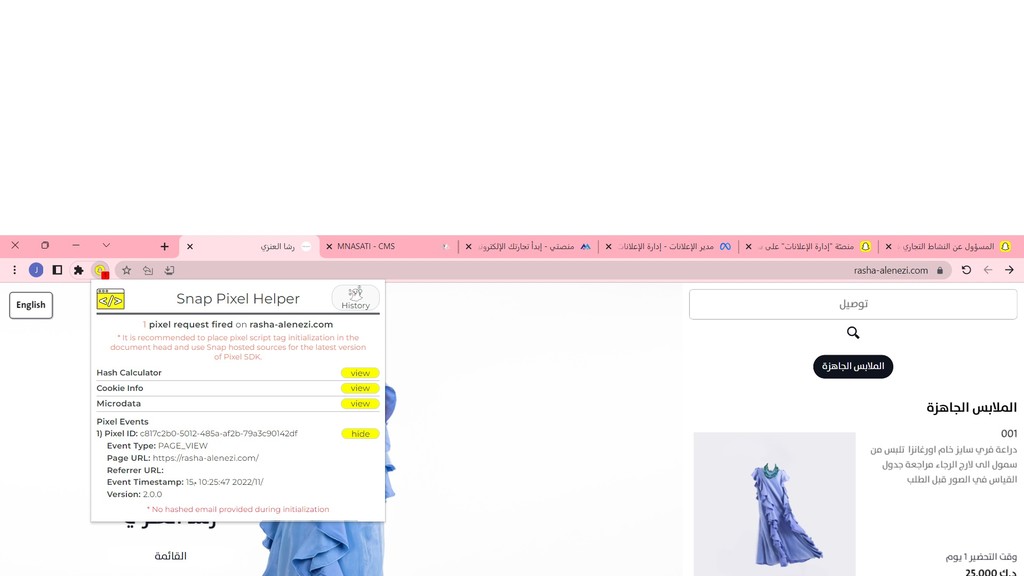
Task: Close the رشا العنزي tab
Action: point(190,247)
